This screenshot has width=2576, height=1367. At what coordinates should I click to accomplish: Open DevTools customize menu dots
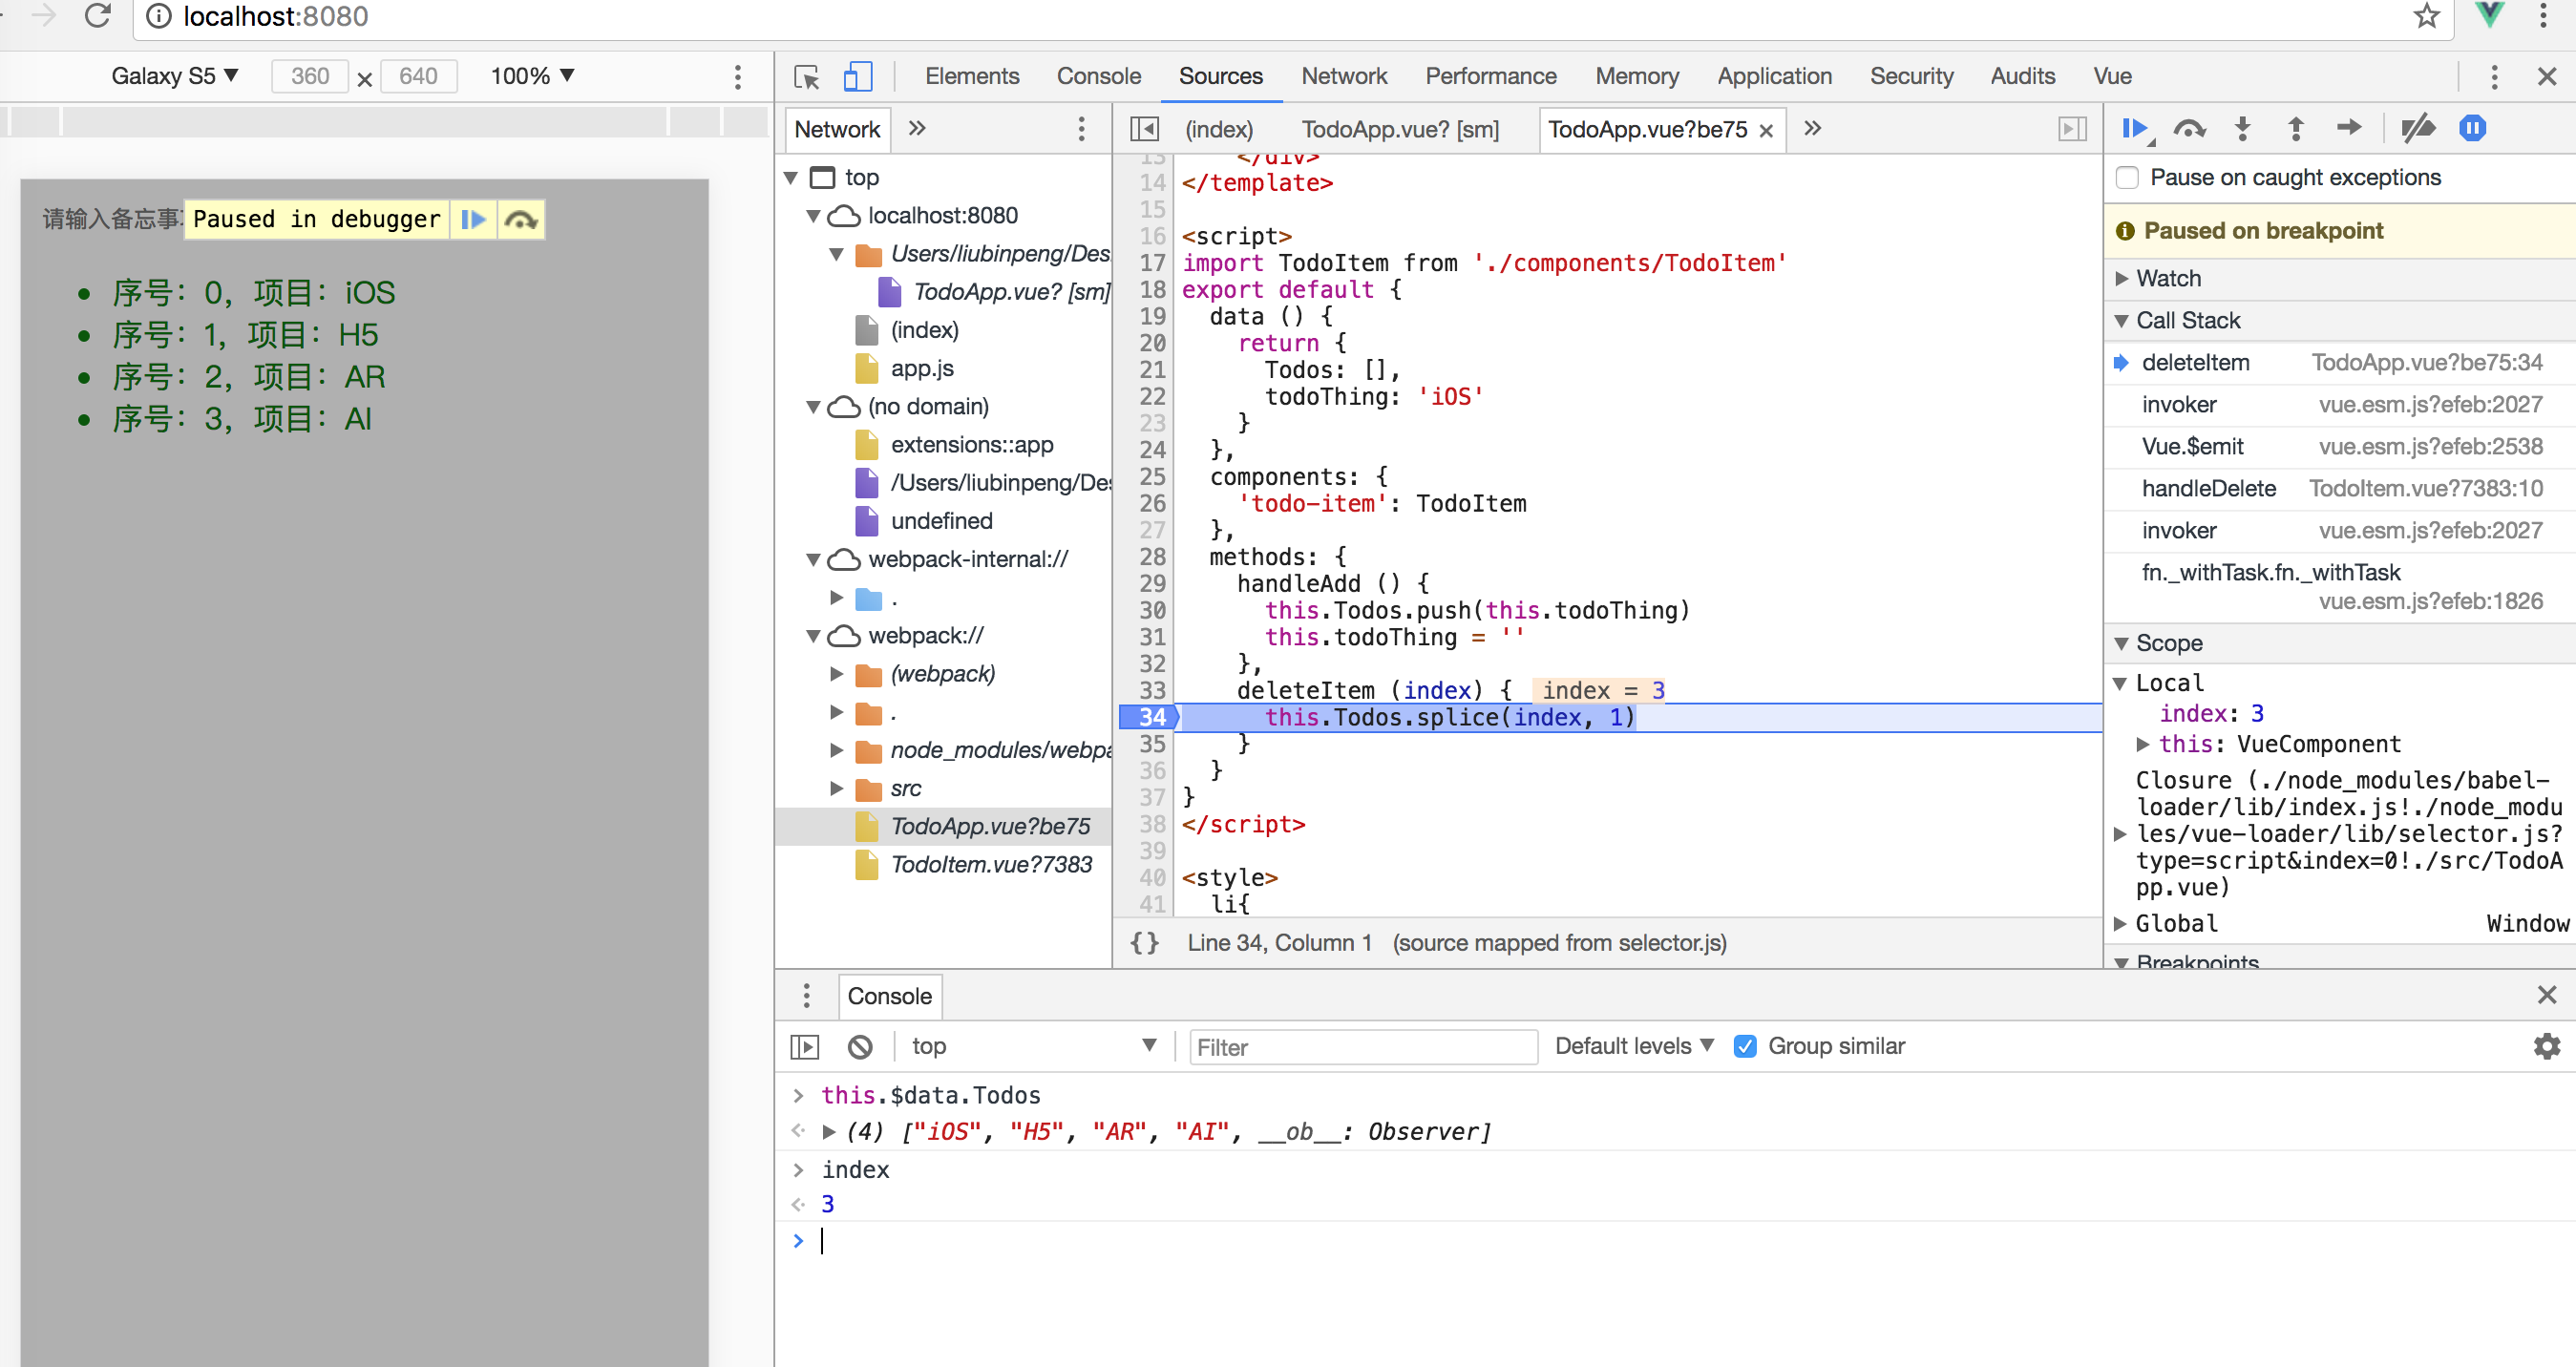2494,76
